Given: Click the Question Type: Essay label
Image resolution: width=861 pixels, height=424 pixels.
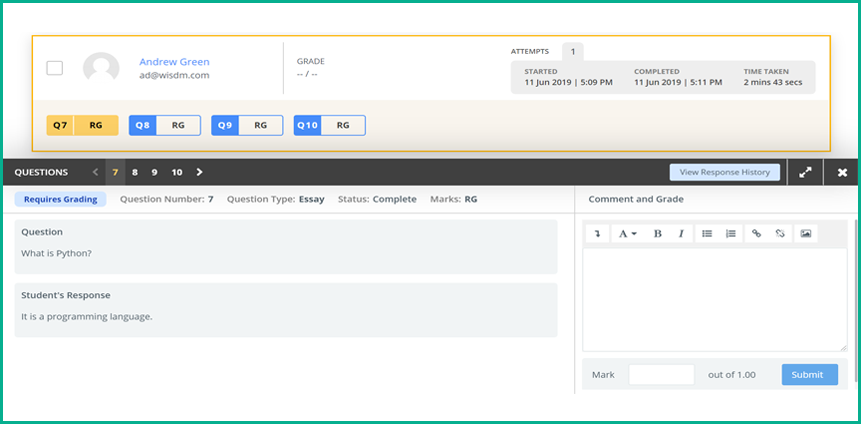Looking at the screenshot, I should (276, 199).
